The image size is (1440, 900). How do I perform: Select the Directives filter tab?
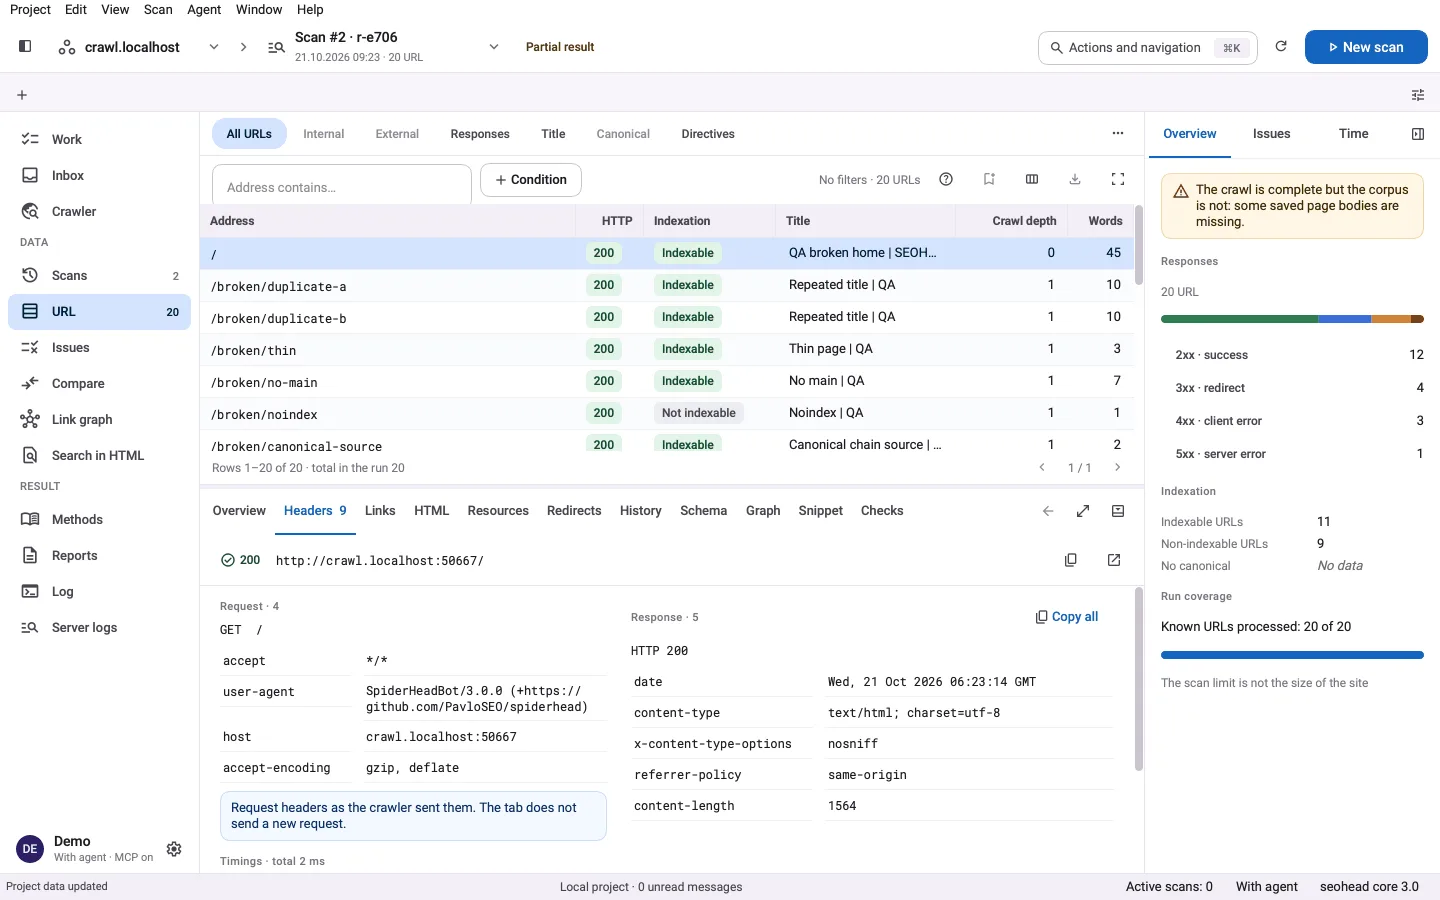[x=708, y=133]
